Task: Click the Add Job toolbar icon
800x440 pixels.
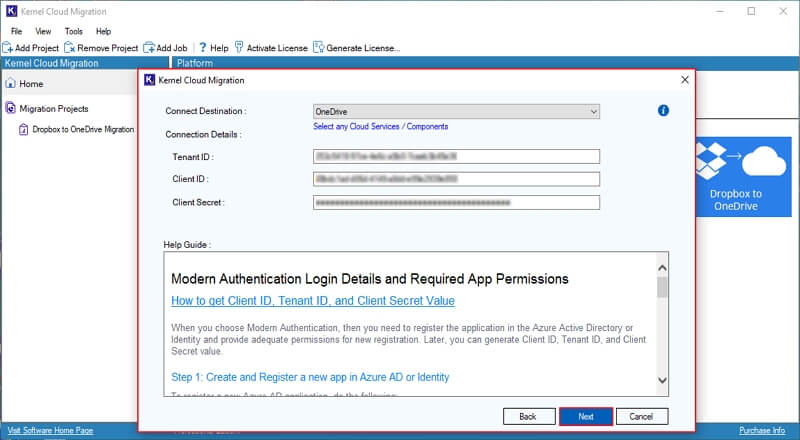Action: 149,48
